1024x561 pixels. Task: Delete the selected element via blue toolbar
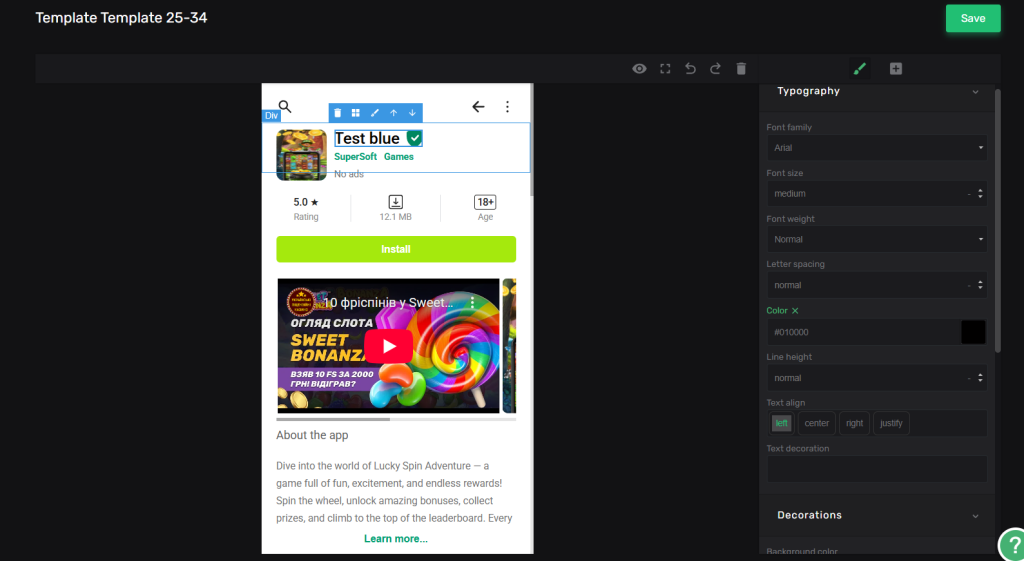pos(337,113)
